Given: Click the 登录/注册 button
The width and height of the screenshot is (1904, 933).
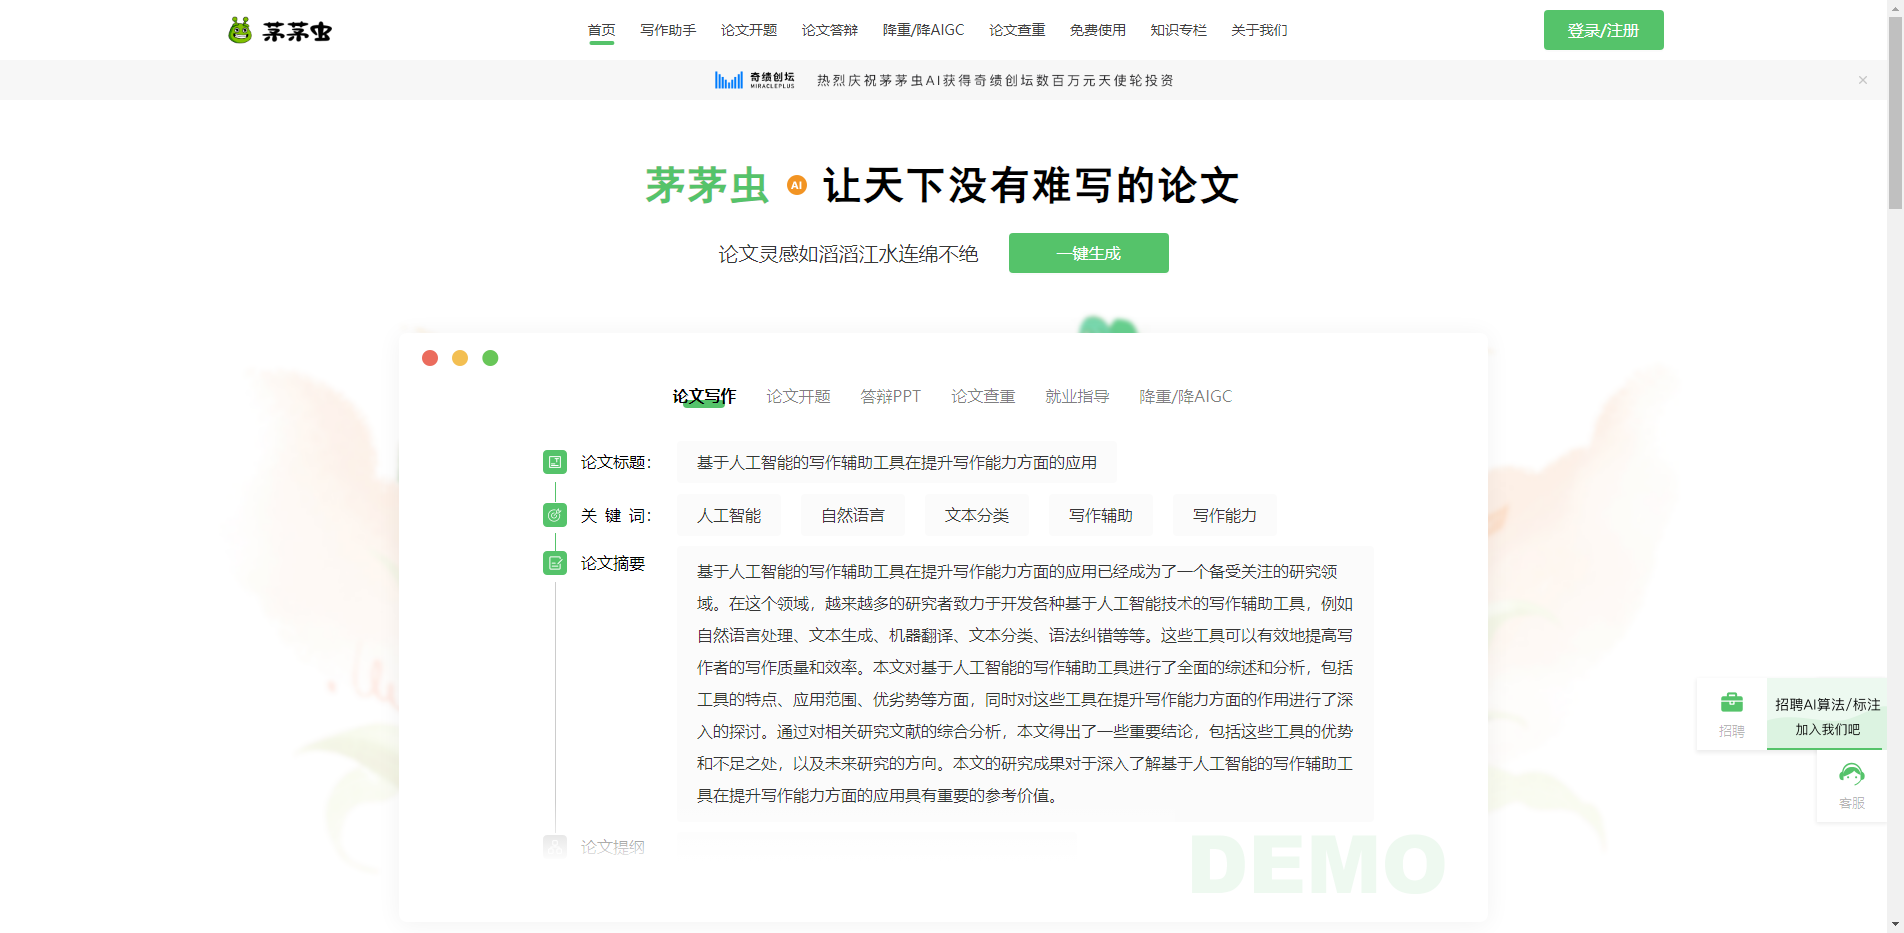Looking at the screenshot, I should point(1604,30).
